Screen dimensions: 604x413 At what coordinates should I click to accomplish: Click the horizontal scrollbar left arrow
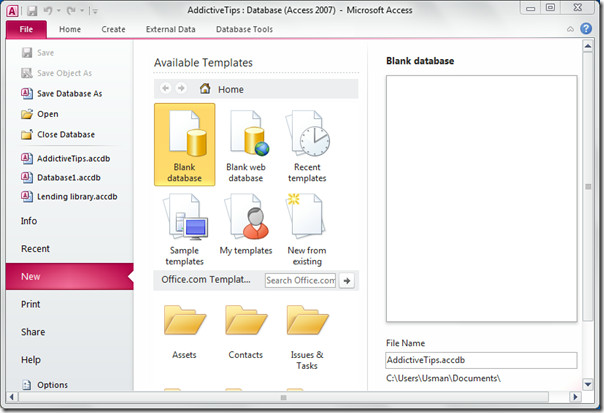point(12,396)
